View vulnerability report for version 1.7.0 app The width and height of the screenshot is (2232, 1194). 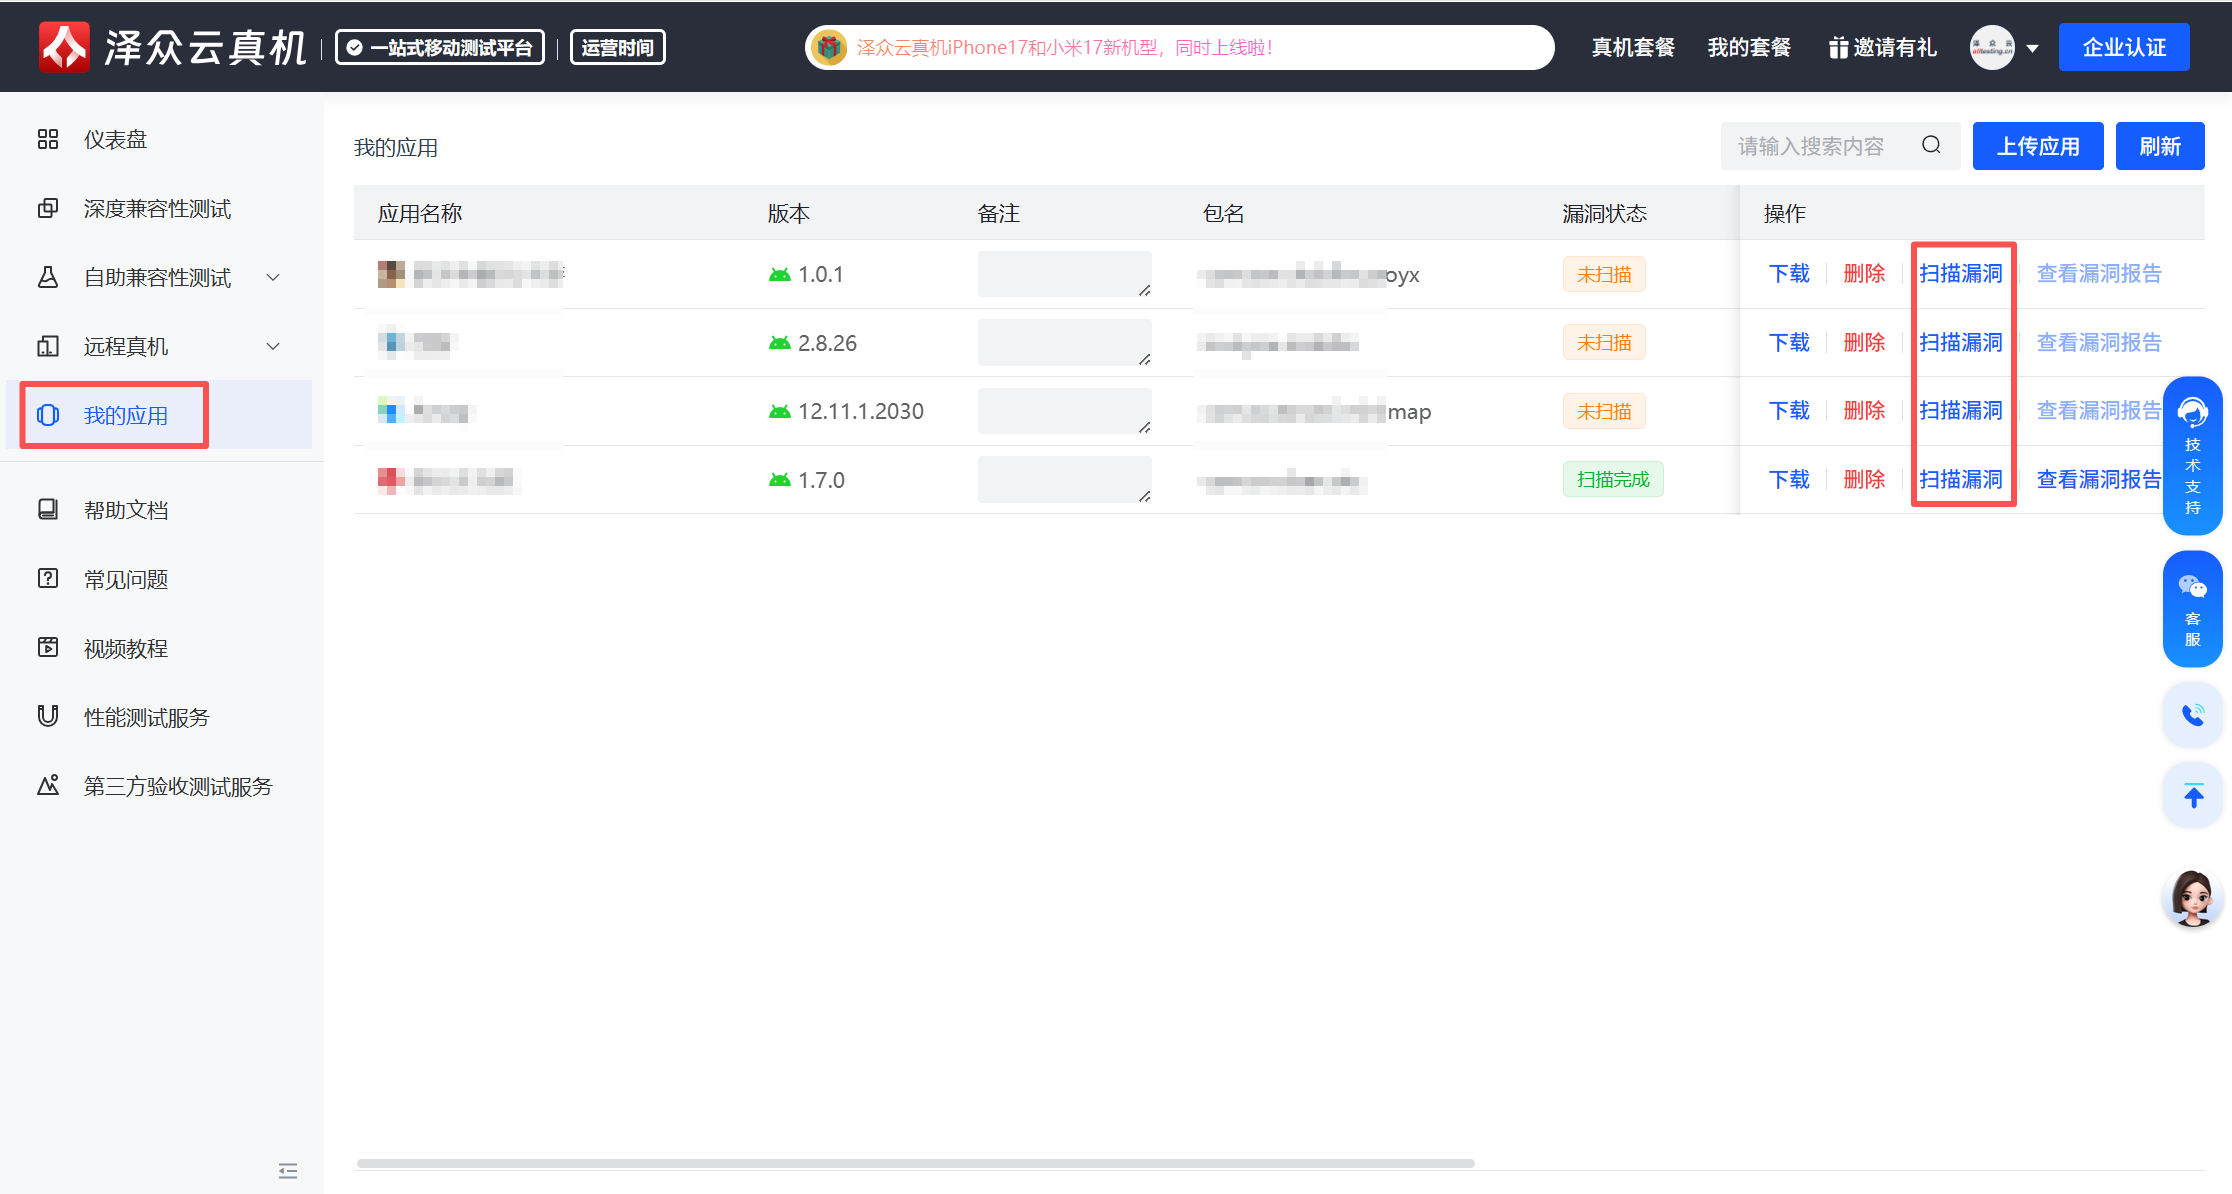(x=2098, y=479)
